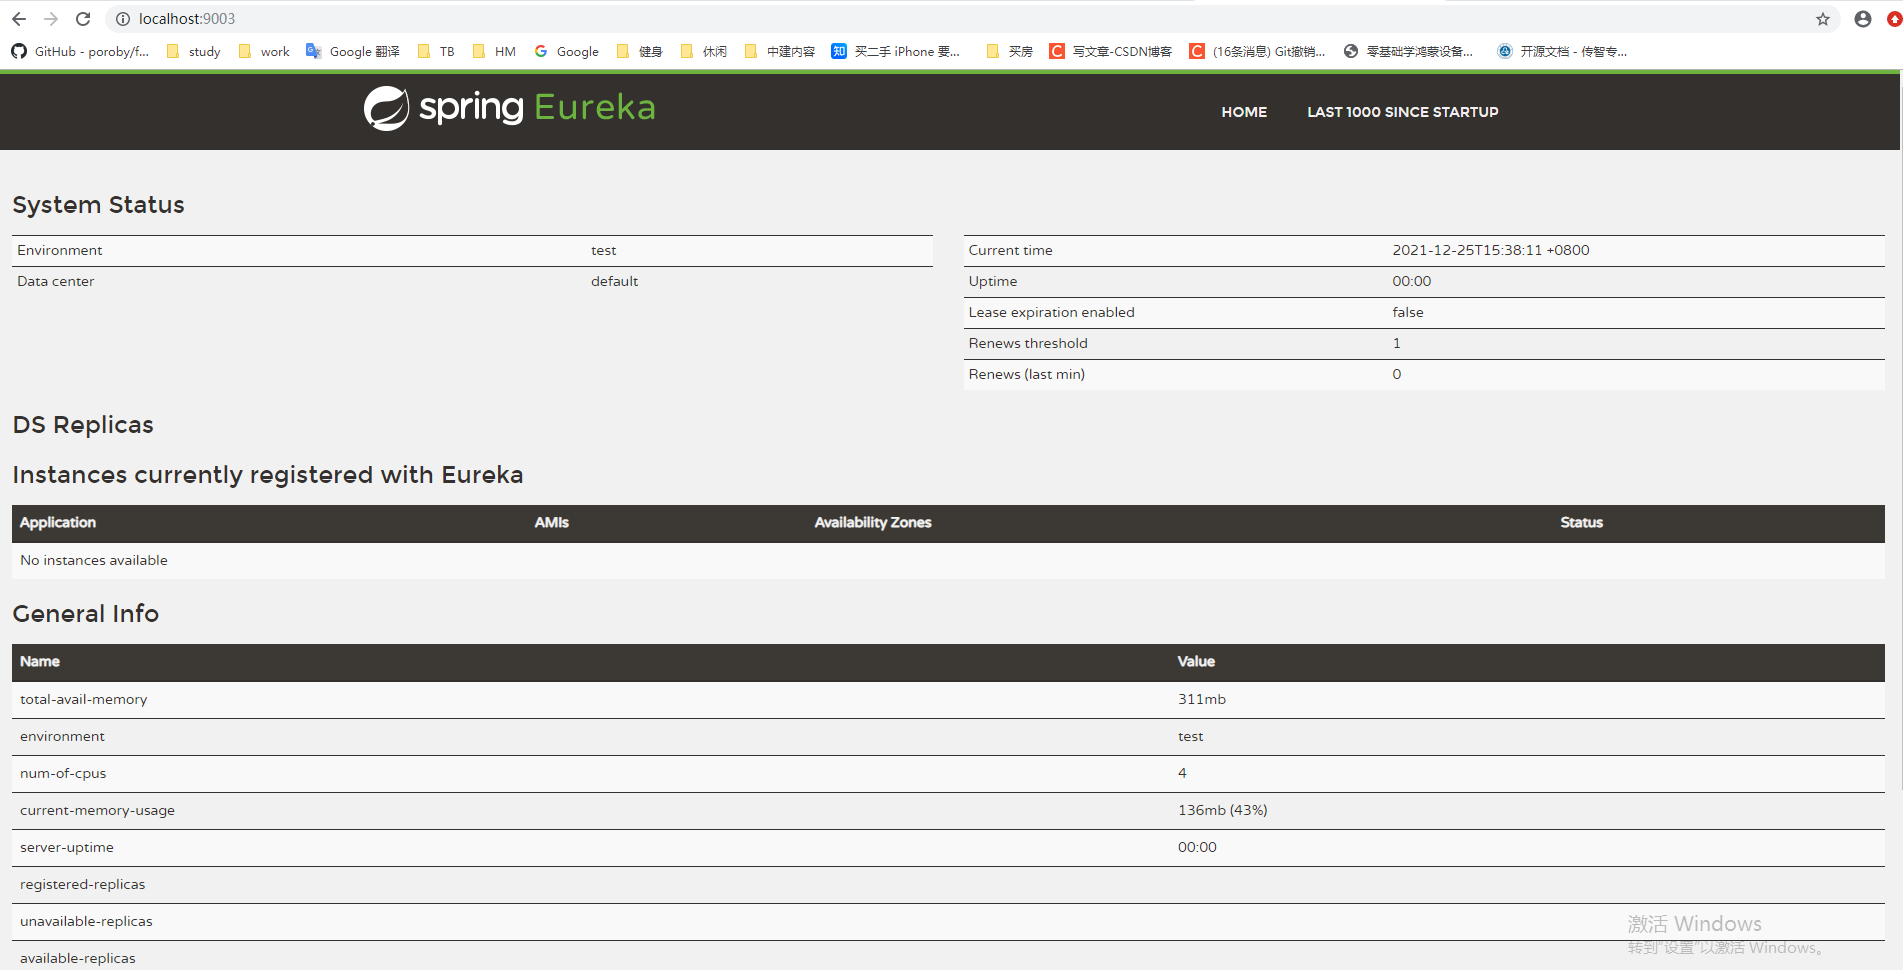Screen dimensions: 1903x970
Task: Go forward with the browser forward arrow
Action: [x=51, y=19]
